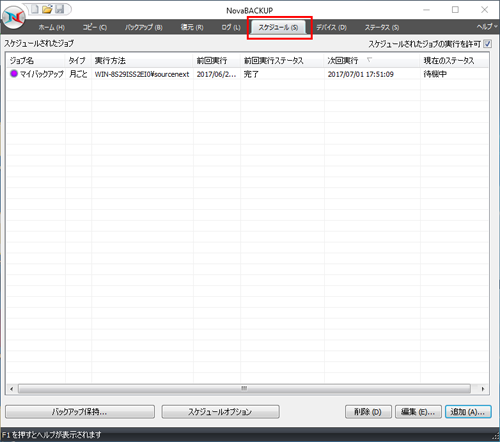Sort by タイプ column header
The height and width of the screenshot is (442, 500).
(78, 60)
